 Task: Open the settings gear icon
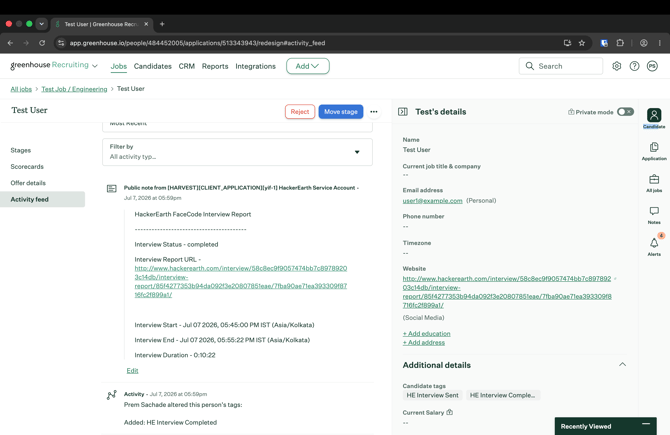coord(616,66)
